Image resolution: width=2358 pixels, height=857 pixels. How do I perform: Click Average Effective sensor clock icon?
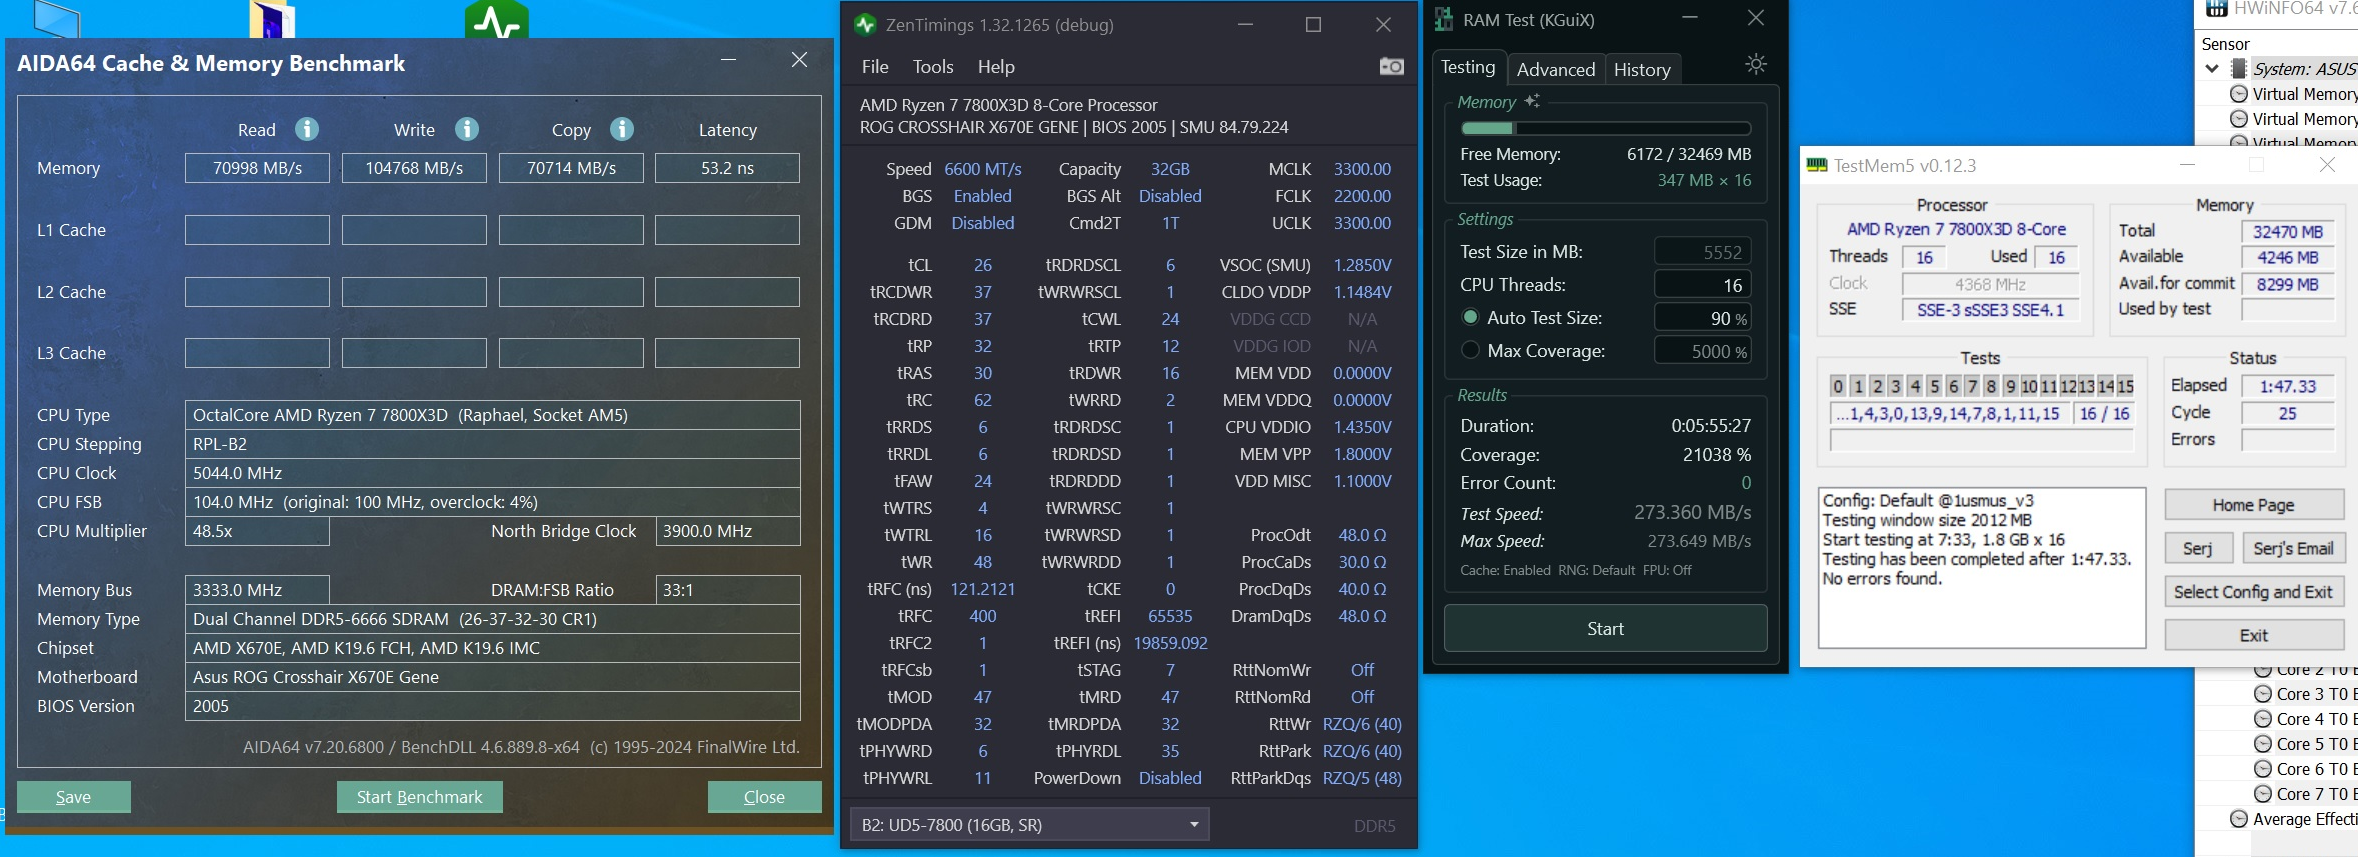pyautogui.click(x=2239, y=819)
